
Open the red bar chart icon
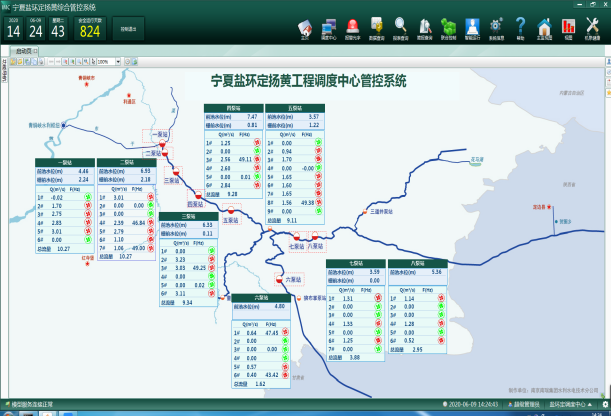coord(568,28)
